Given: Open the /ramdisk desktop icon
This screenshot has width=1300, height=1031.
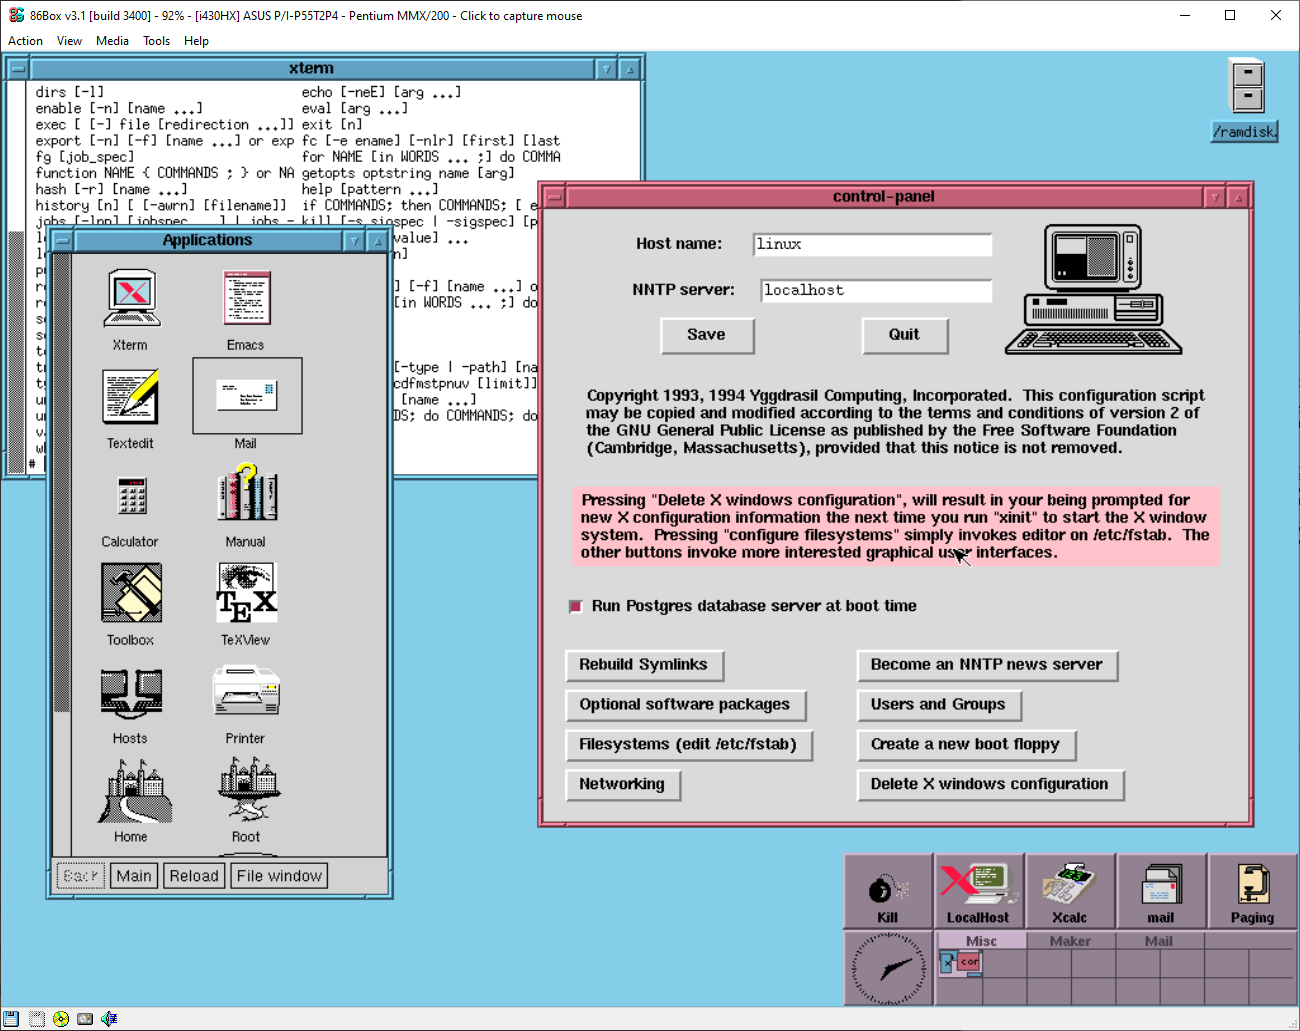Looking at the screenshot, I should (x=1246, y=87).
